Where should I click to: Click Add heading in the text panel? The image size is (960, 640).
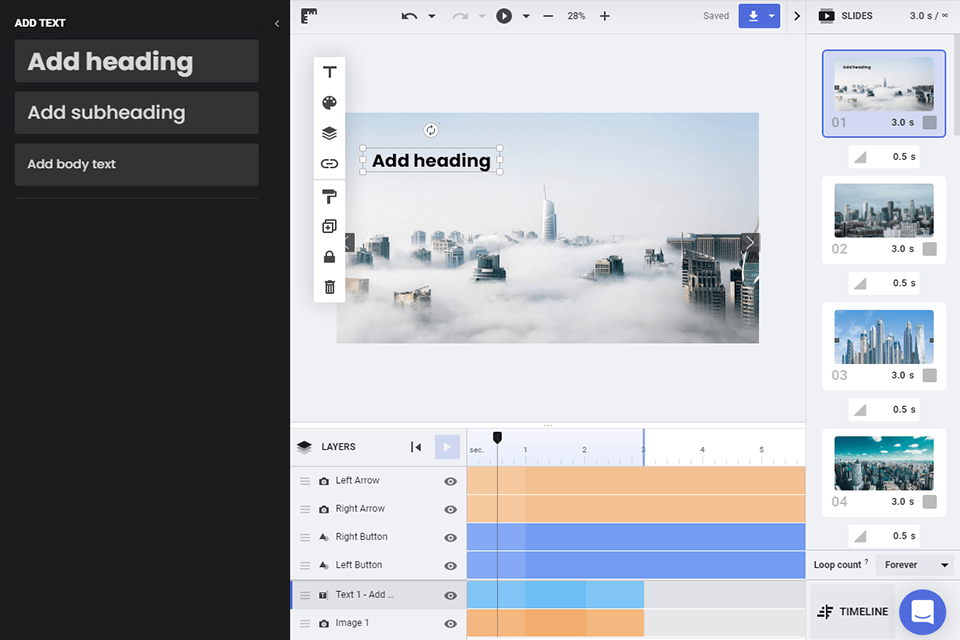(x=137, y=61)
